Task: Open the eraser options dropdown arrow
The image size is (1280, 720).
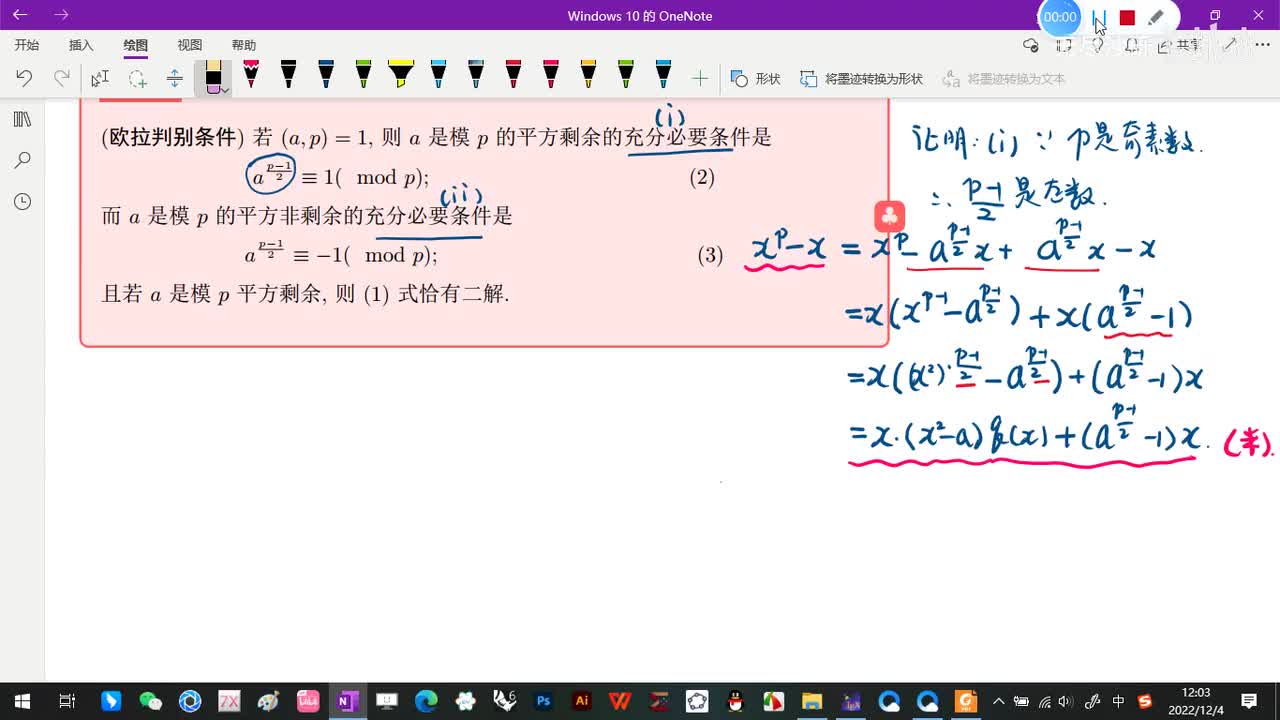Action: [x=225, y=90]
